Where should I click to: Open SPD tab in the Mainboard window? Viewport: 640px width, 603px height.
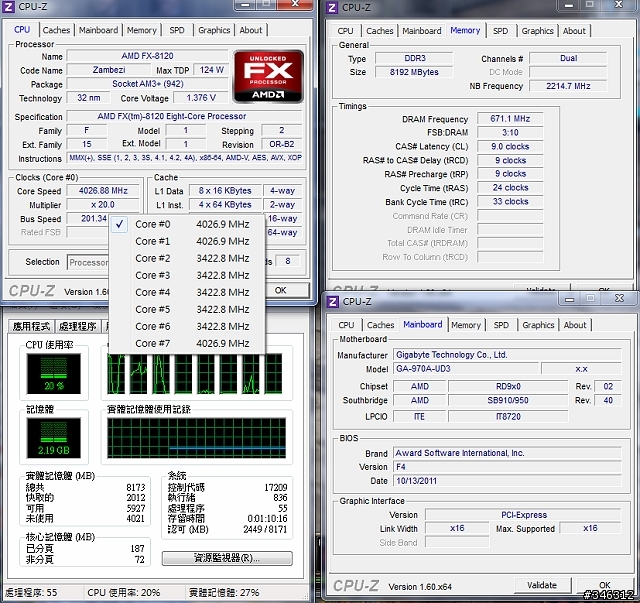point(501,325)
